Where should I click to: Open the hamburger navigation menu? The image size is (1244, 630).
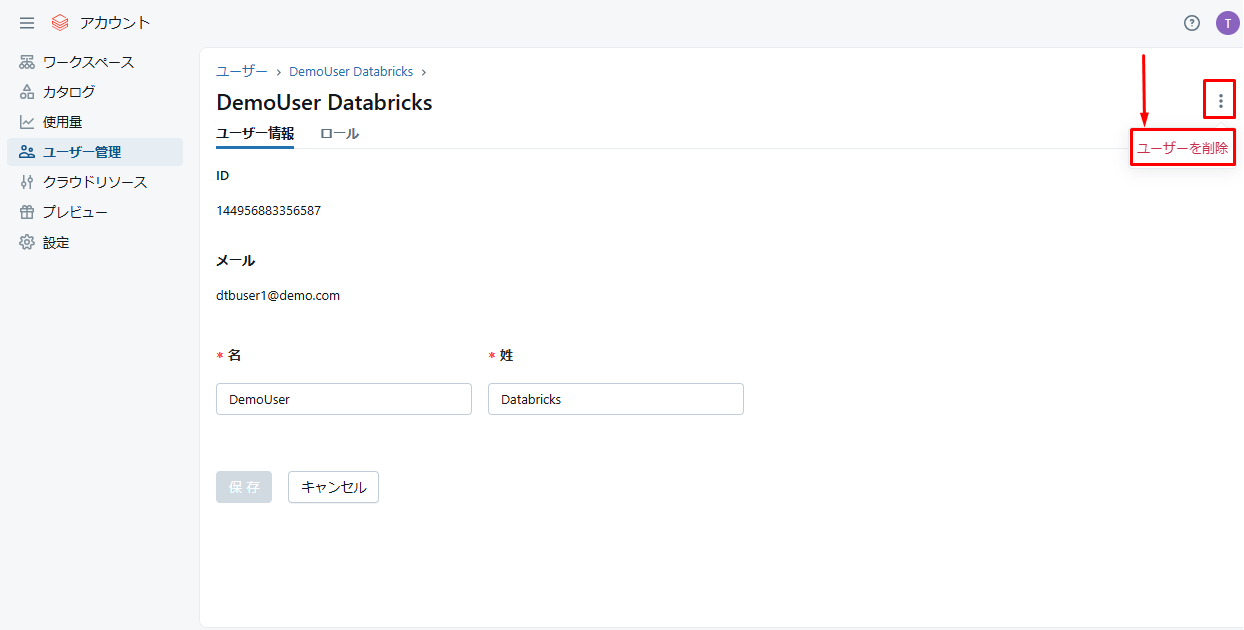pyautogui.click(x=27, y=23)
